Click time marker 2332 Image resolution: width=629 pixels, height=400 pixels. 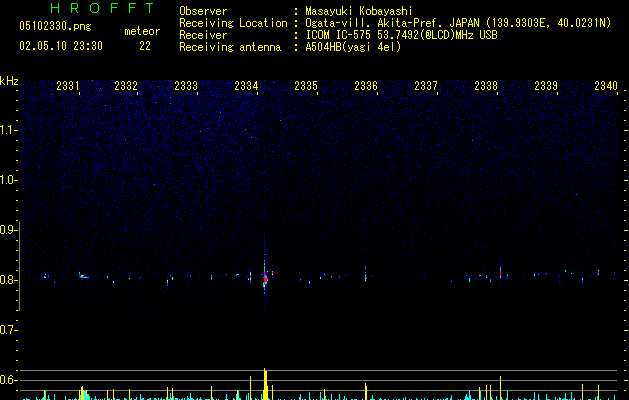[x=126, y=85]
